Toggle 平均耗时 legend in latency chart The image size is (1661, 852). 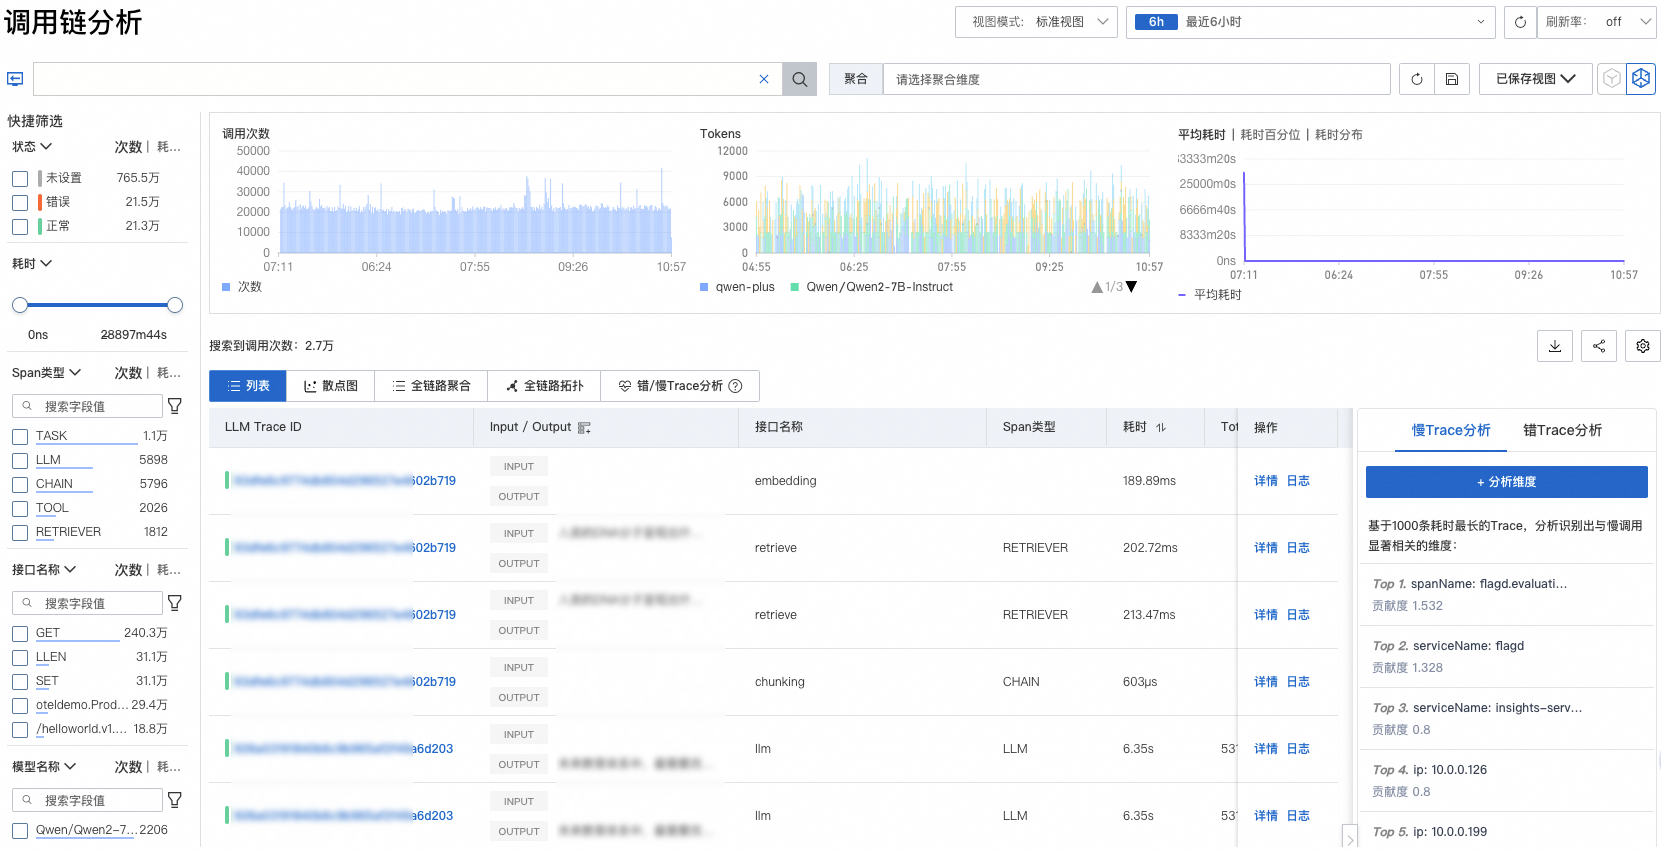(1210, 295)
